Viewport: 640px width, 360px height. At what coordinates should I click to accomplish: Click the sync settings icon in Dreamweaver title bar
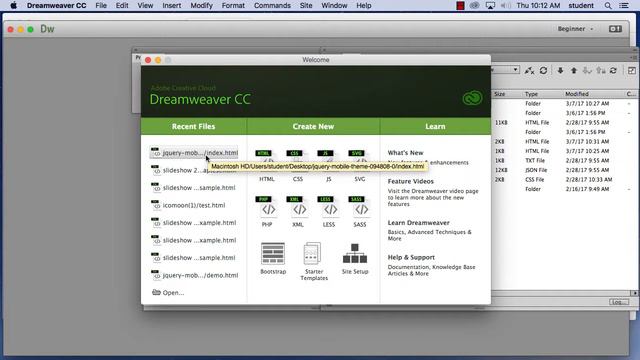click(x=615, y=29)
